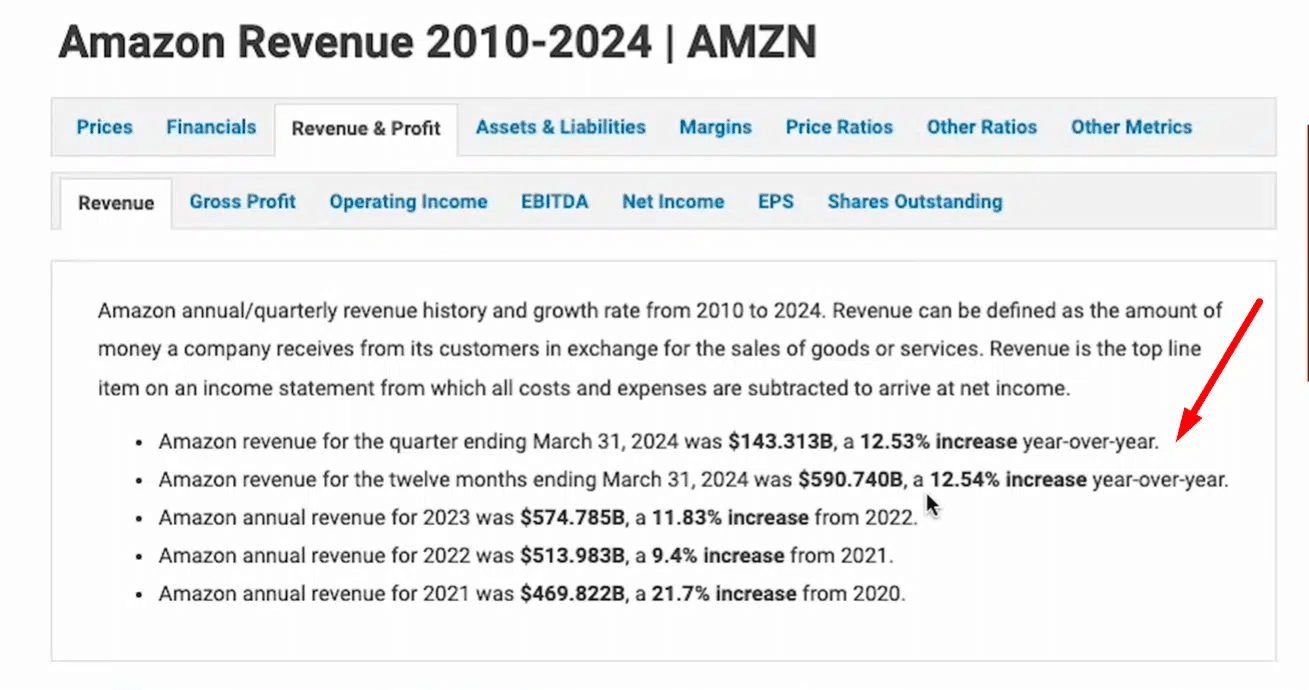This screenshot has width=1309, height=690.
Task: Switch to the Financials tab
Action: click(211, 127)
